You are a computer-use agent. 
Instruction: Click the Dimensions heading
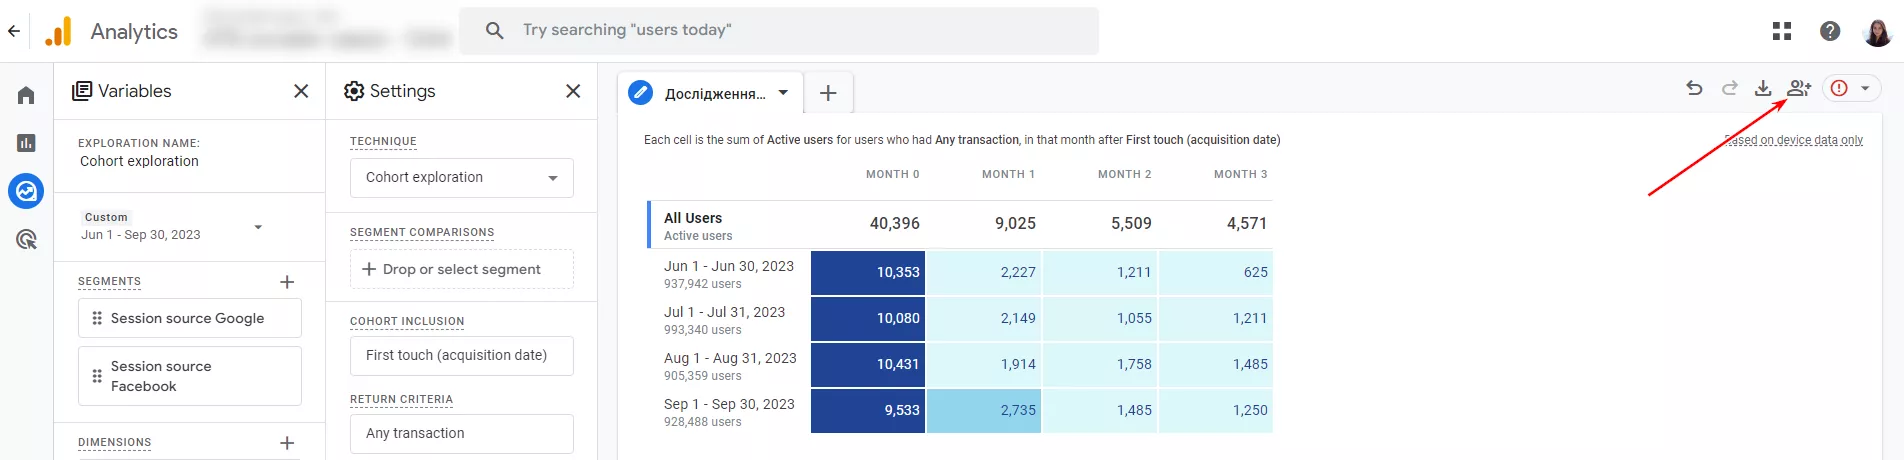pos(114,443)
